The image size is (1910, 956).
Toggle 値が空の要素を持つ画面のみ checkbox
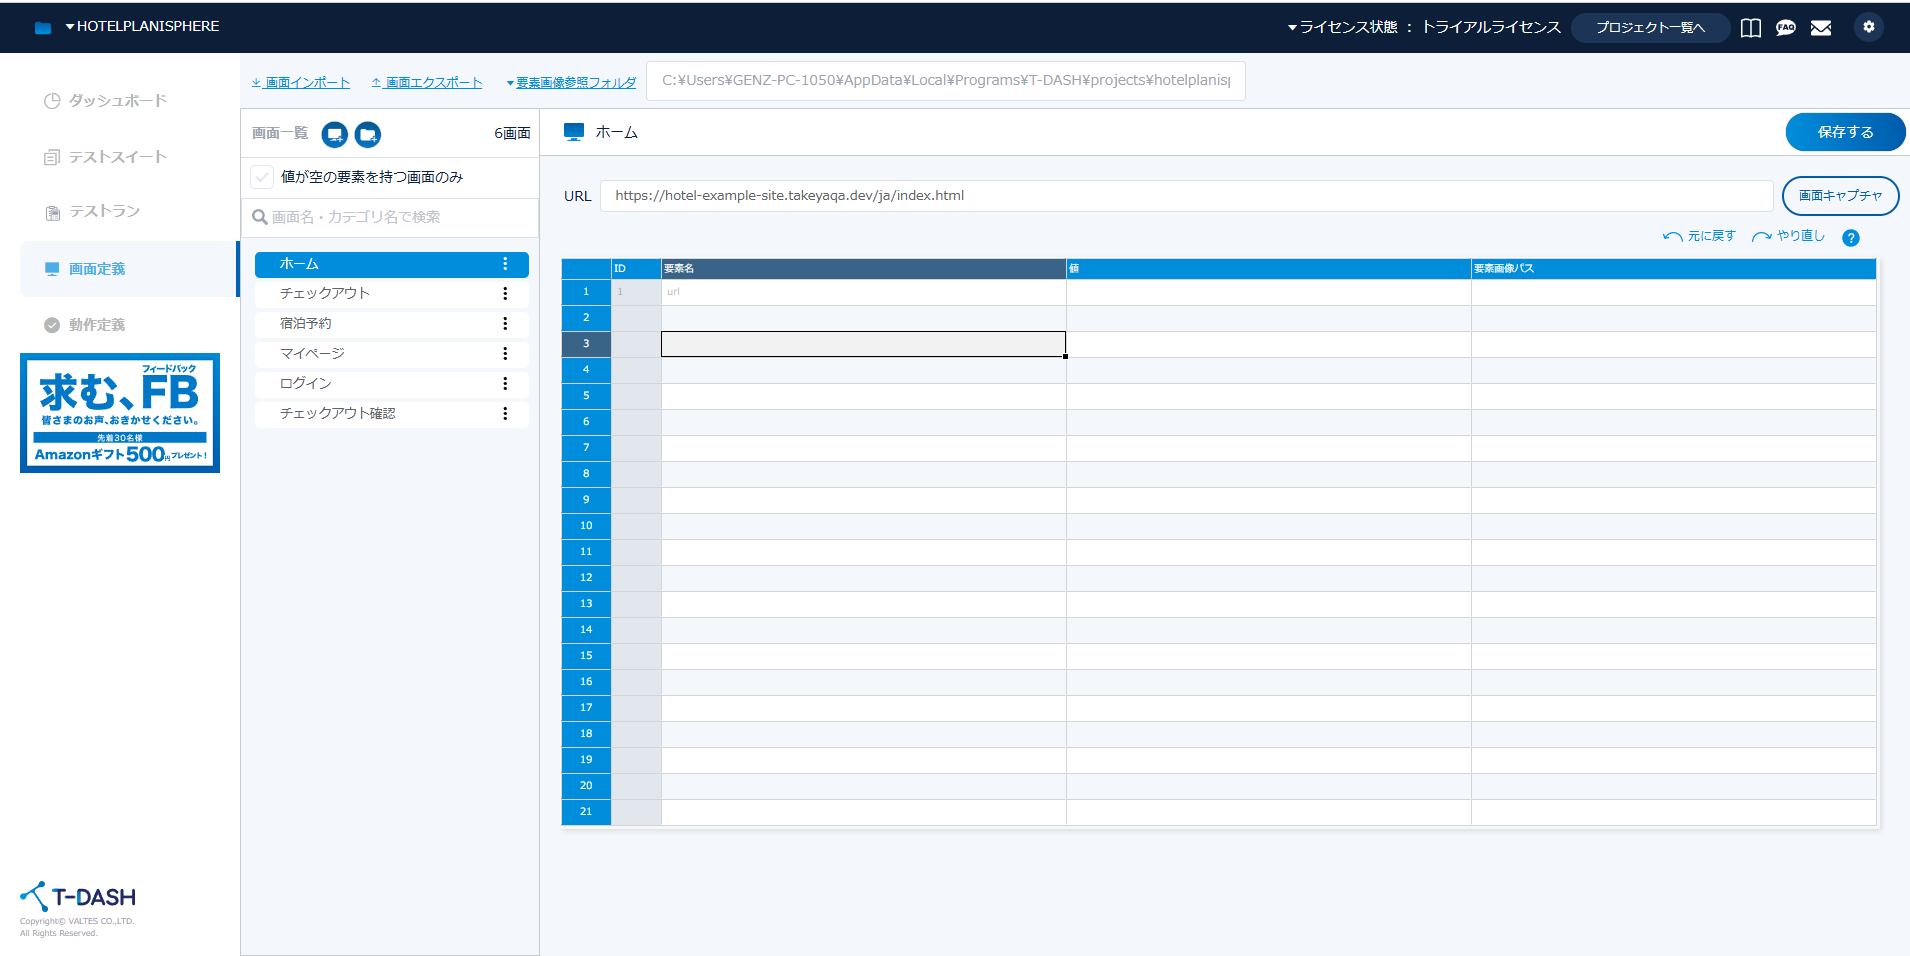262,177
